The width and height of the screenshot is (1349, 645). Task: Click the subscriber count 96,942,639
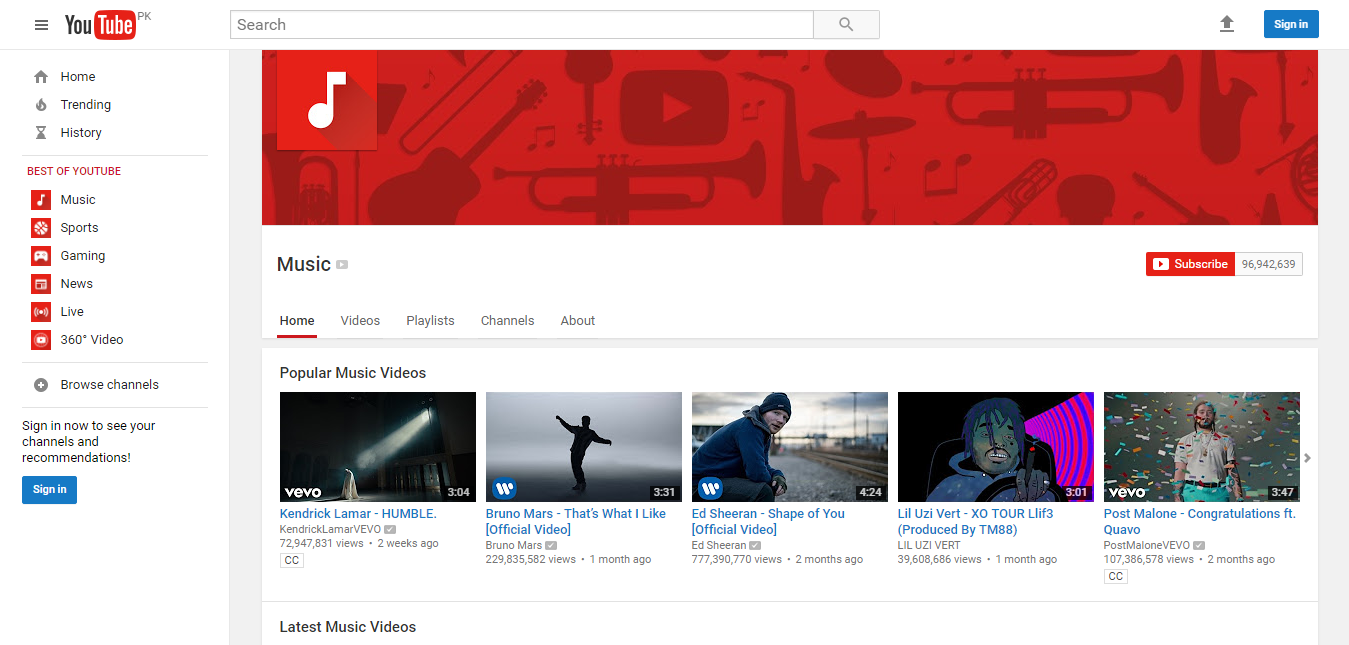pos(1268,264)
